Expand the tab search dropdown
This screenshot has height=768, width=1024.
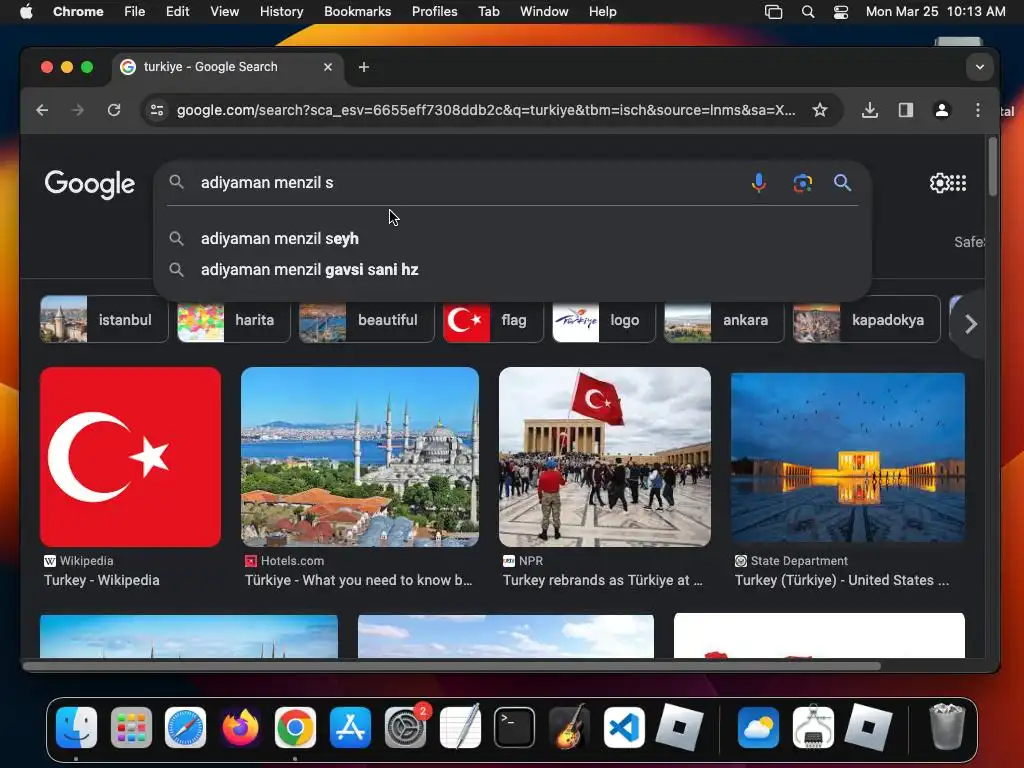(x=980, y=67)
